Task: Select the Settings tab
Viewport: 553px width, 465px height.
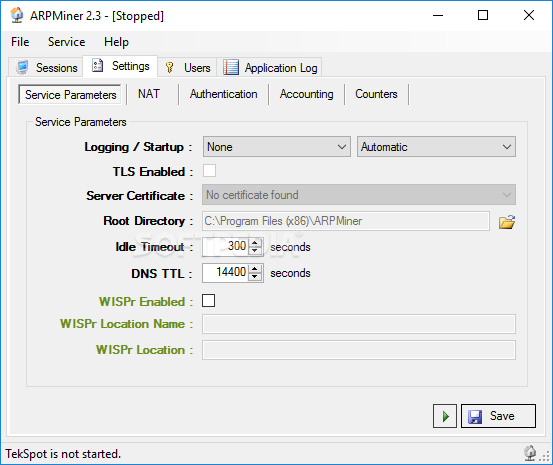Action: tap(120, 66)
